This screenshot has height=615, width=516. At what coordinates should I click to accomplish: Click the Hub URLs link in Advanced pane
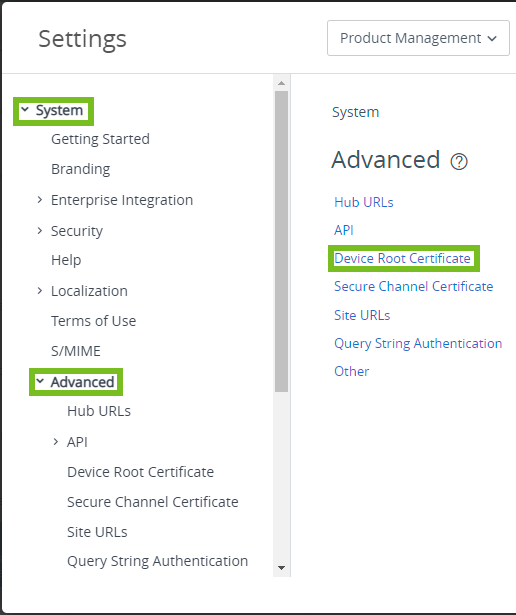click(x=363, y=202)
